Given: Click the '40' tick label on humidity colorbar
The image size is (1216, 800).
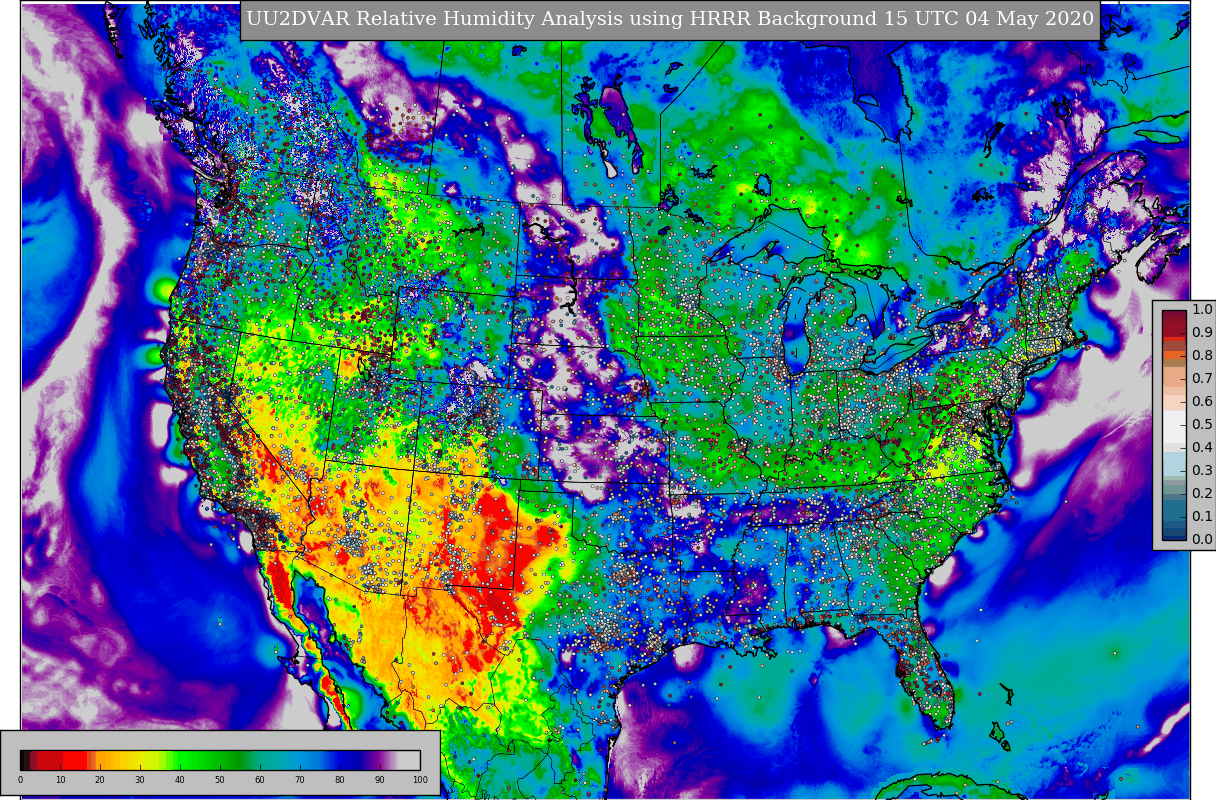Looking at the screenshot, I should click(x=180, y=780).
